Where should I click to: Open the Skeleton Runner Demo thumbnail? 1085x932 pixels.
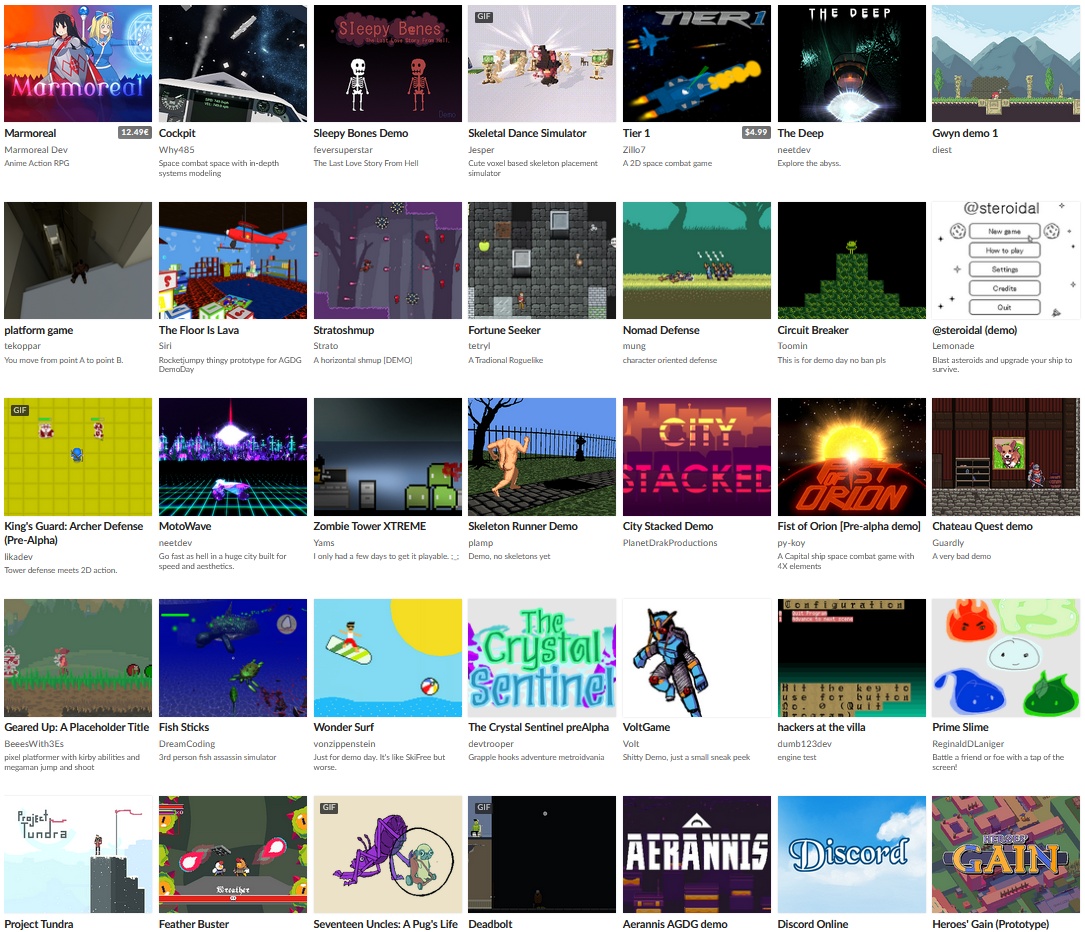click(542, 457)
